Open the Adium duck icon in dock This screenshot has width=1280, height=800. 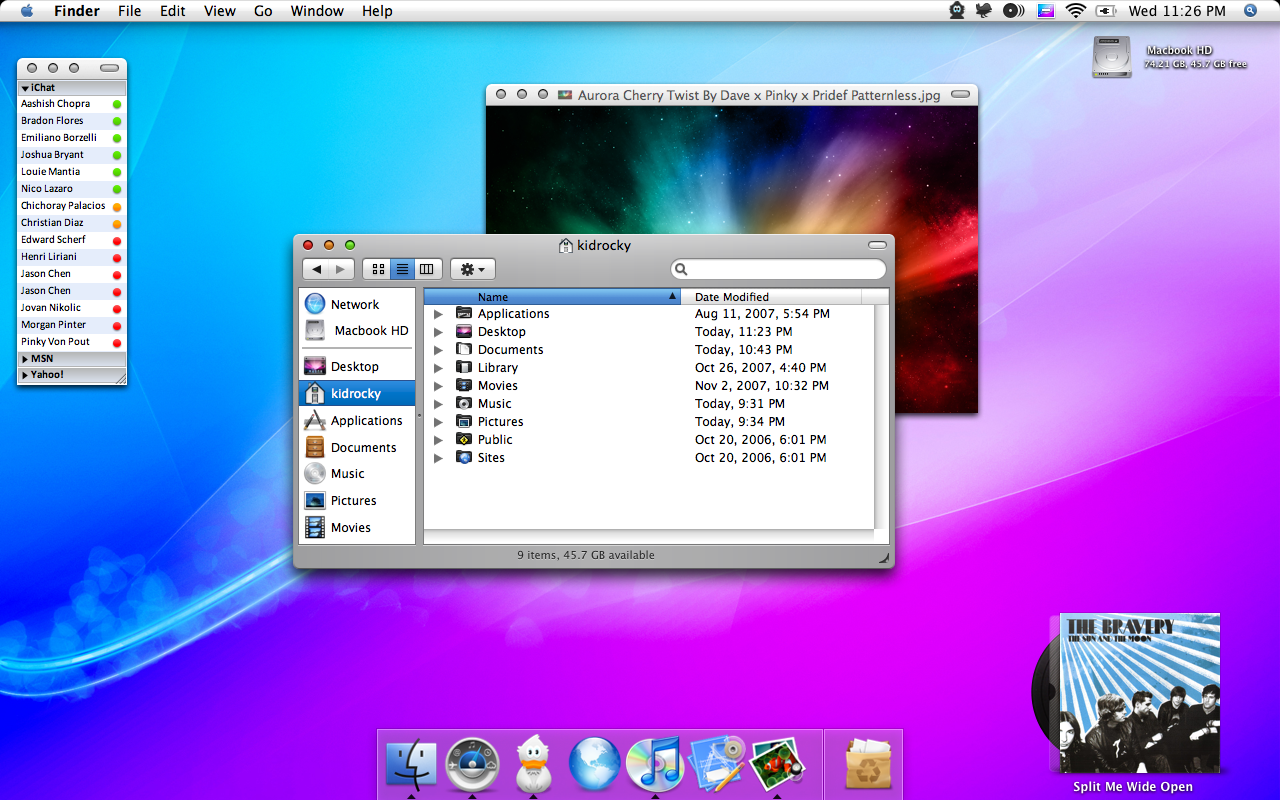533,765
